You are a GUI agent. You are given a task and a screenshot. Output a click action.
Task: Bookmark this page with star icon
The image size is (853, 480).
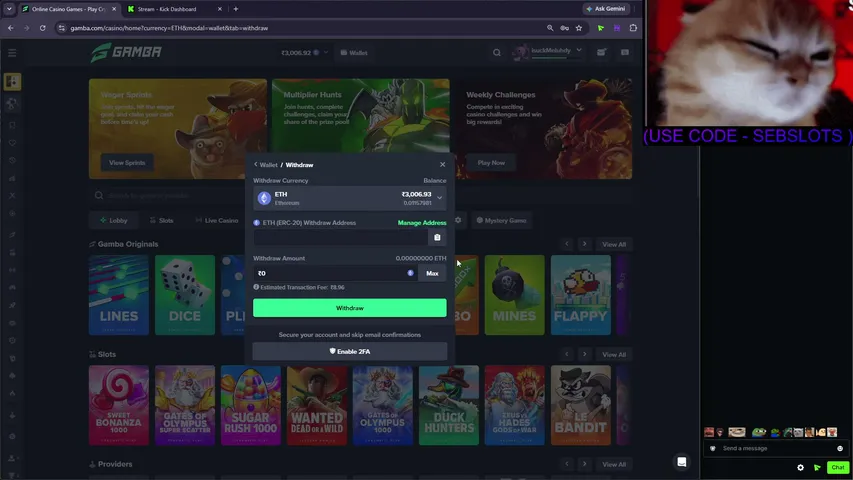(x=579, y=28)
